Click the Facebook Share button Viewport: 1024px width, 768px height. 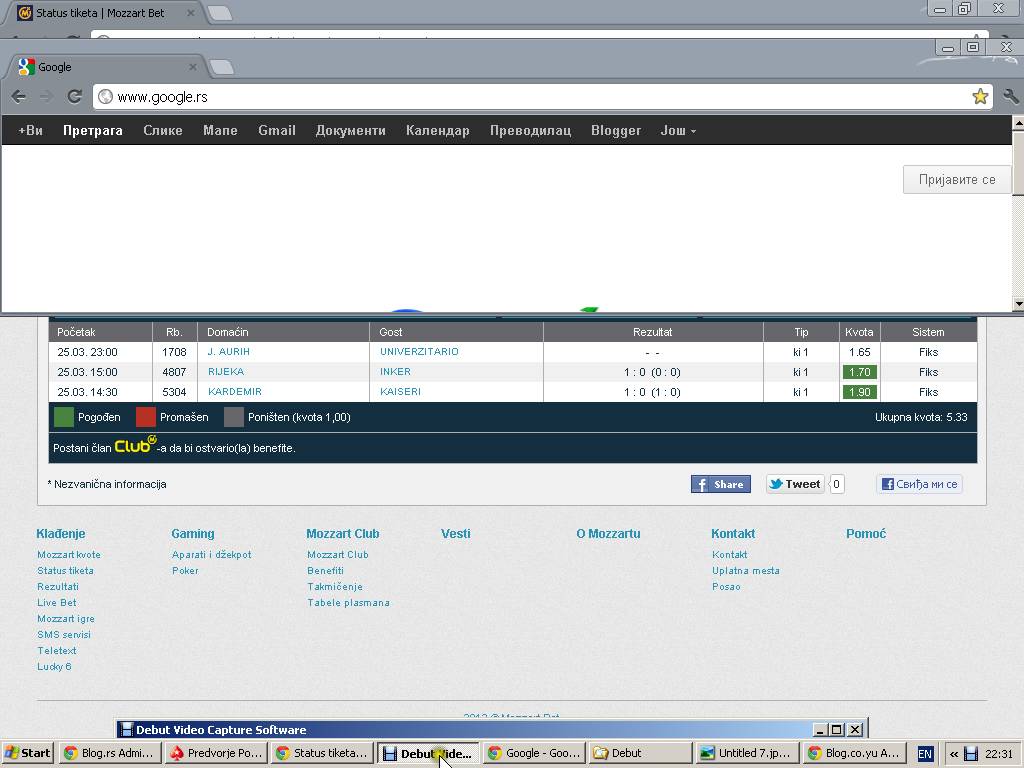[720, 484]
